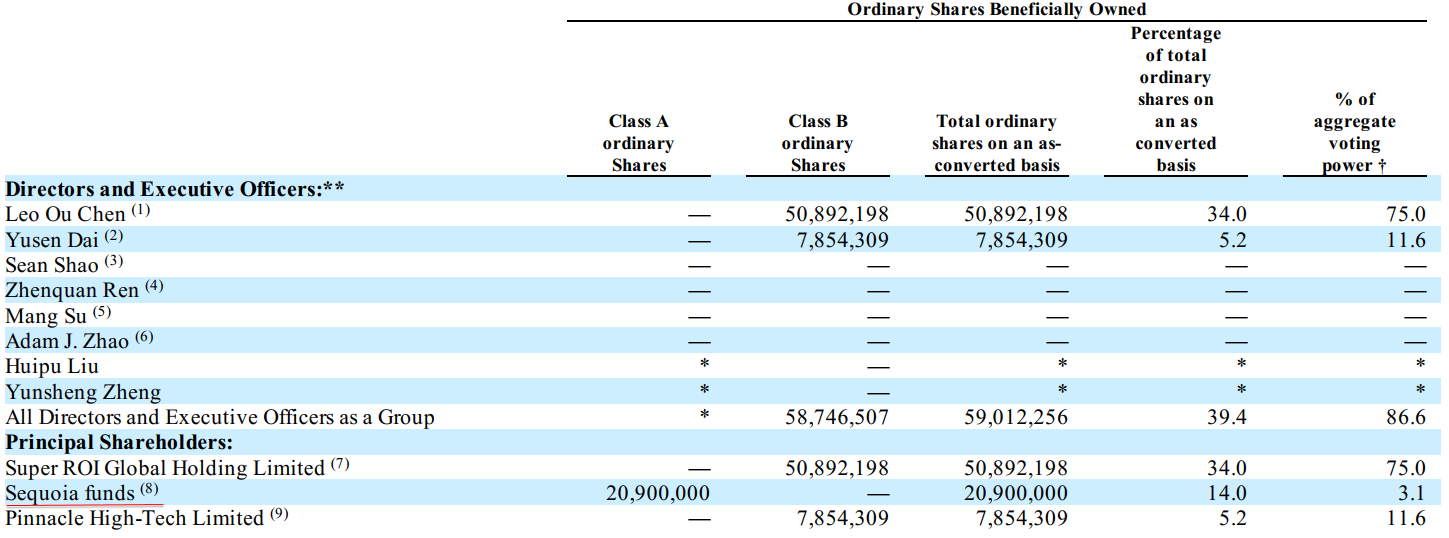Screen dimensions: 1449x538
Task: Select the All Directors and Executive Officers row label
Action: pos(220,417)
